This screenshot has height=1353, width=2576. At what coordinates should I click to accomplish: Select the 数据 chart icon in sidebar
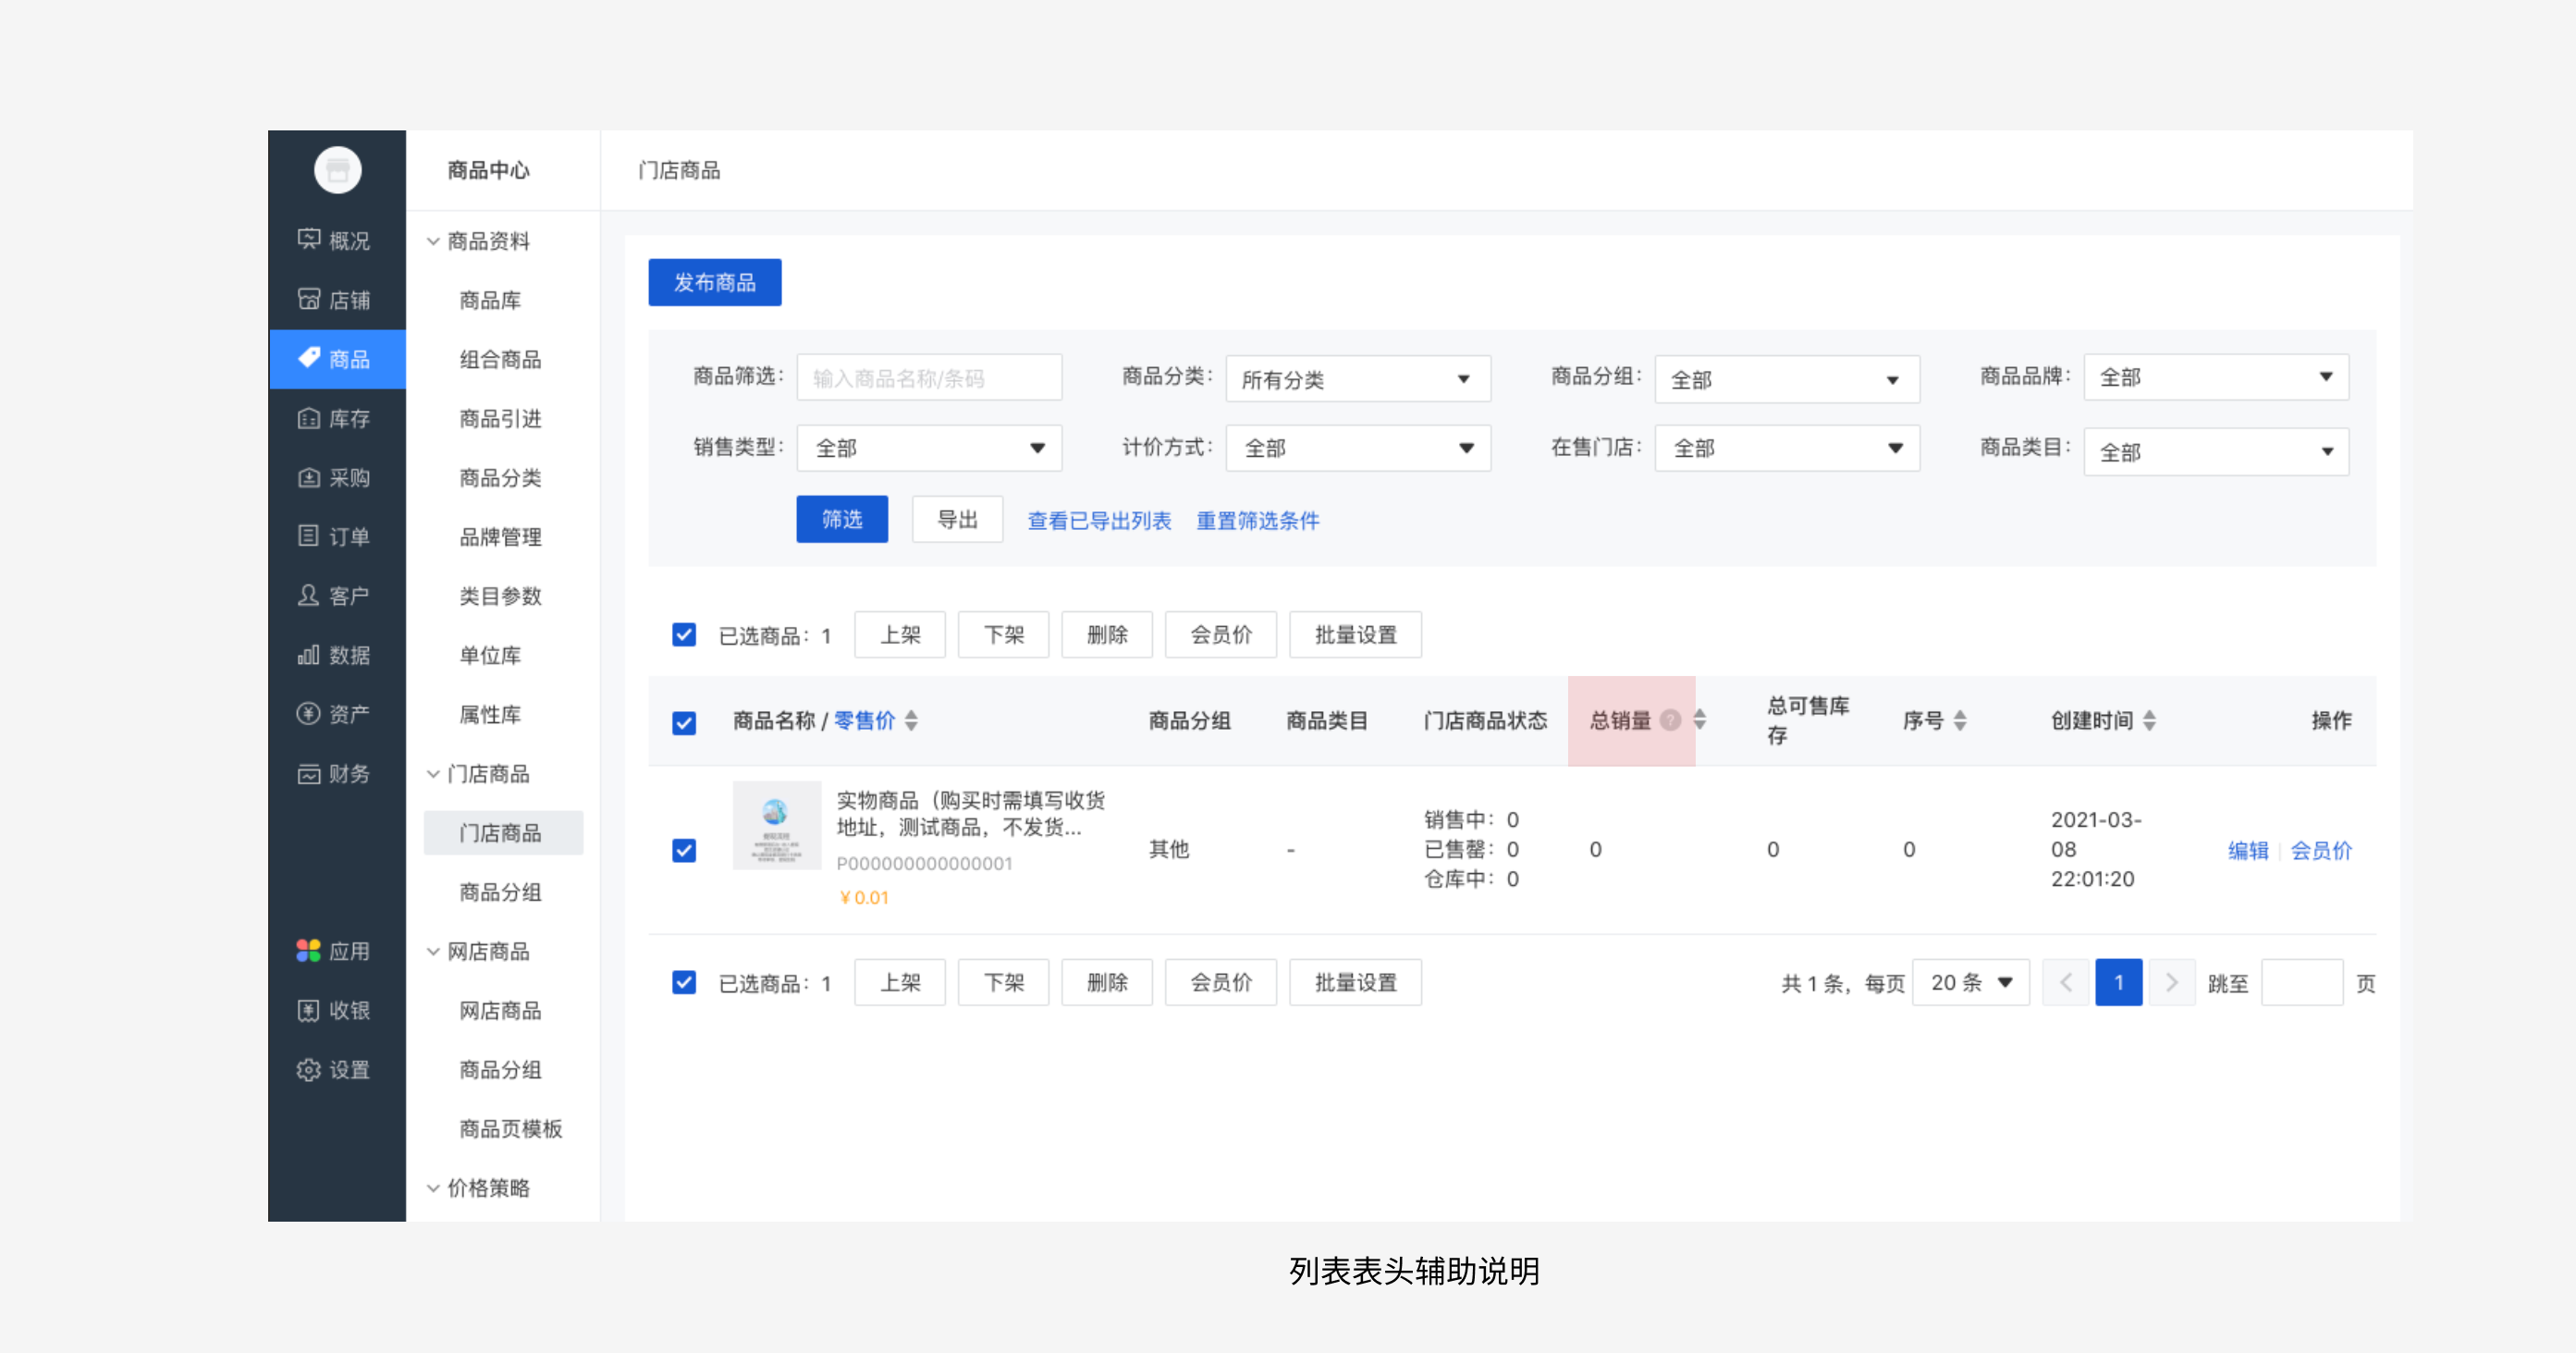click(x=309, y=655)
